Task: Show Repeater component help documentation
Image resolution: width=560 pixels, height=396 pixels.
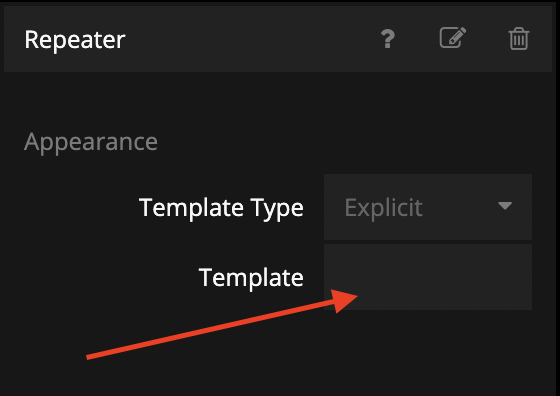Action: click(388, 39)
